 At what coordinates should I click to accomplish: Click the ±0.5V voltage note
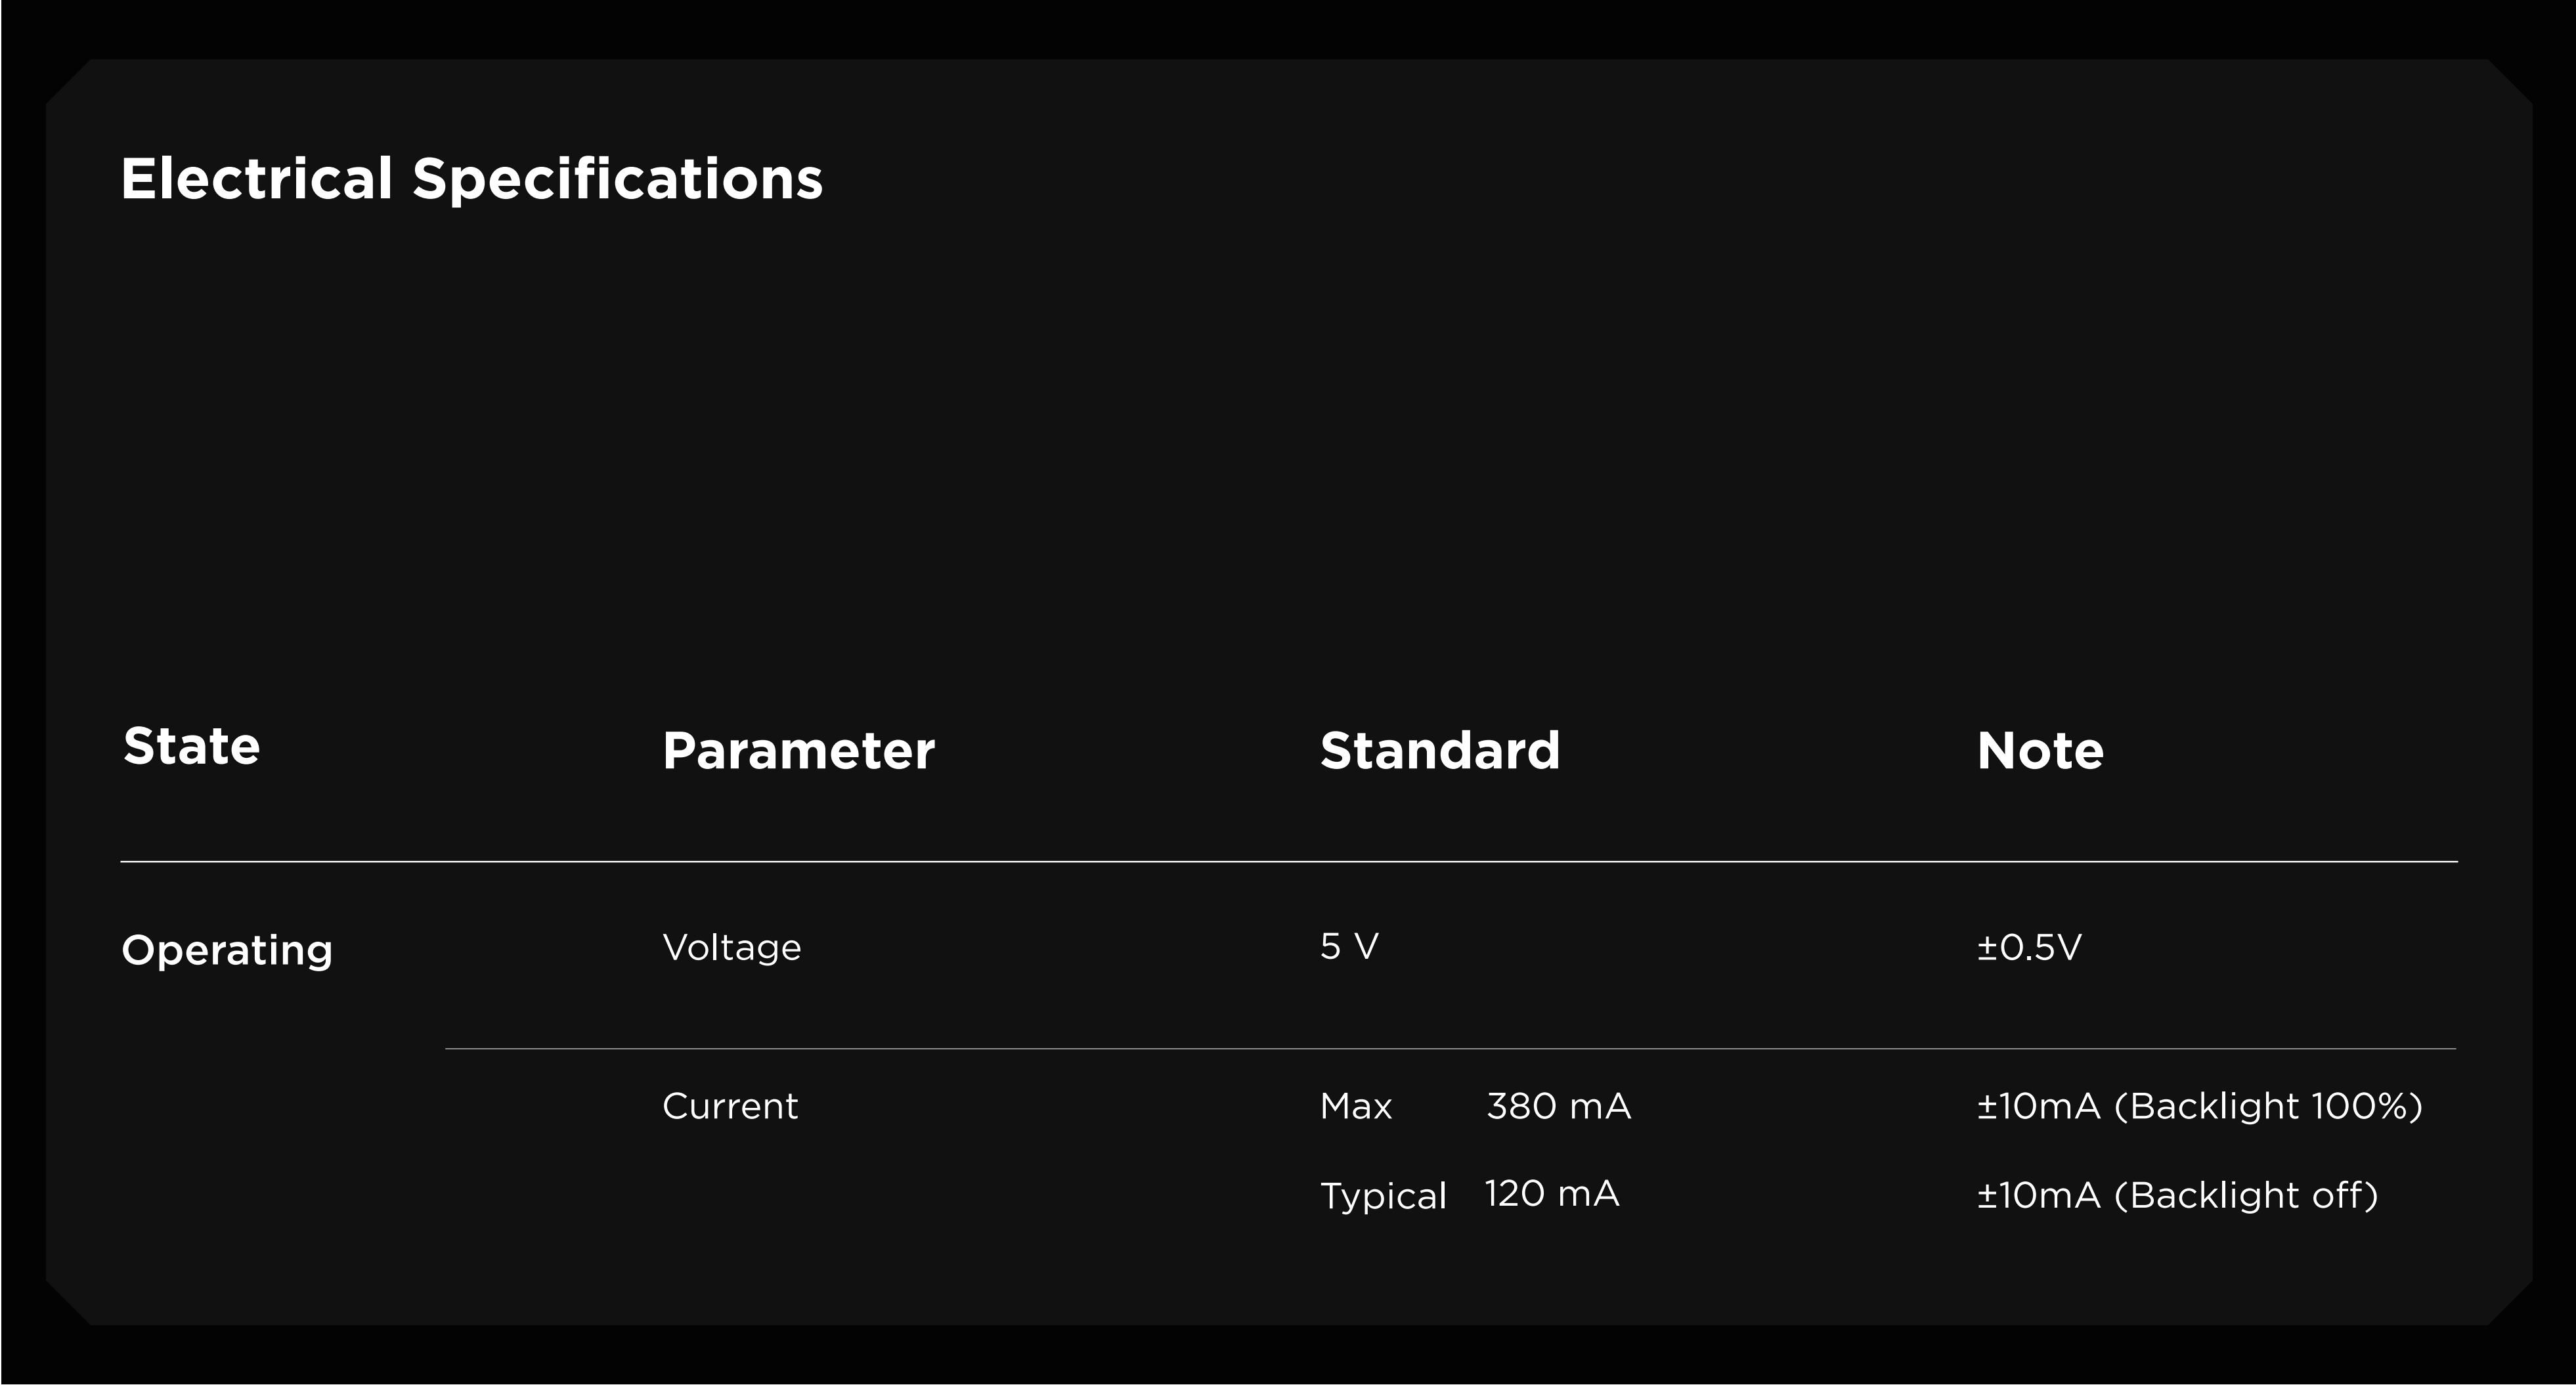(2029, 947)
